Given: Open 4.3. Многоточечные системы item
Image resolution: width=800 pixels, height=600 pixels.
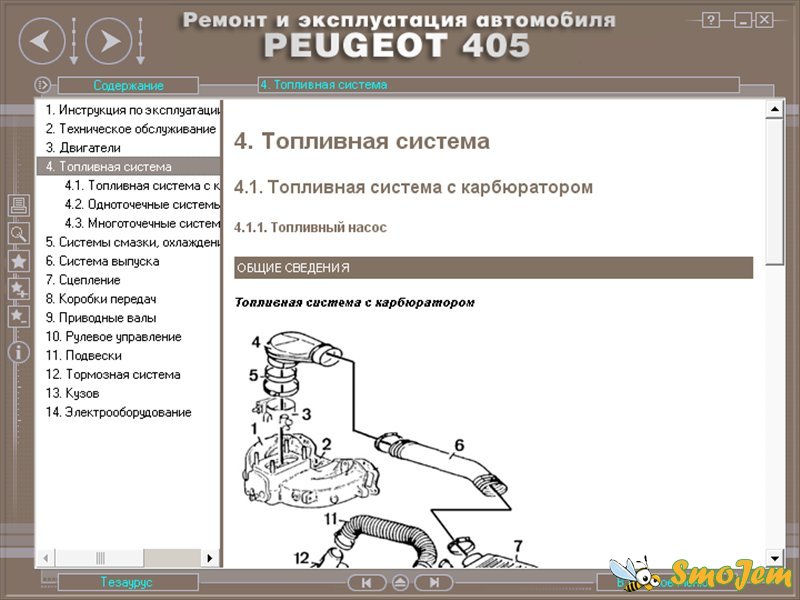Looking at the screenshot, I should pos(142,223).
